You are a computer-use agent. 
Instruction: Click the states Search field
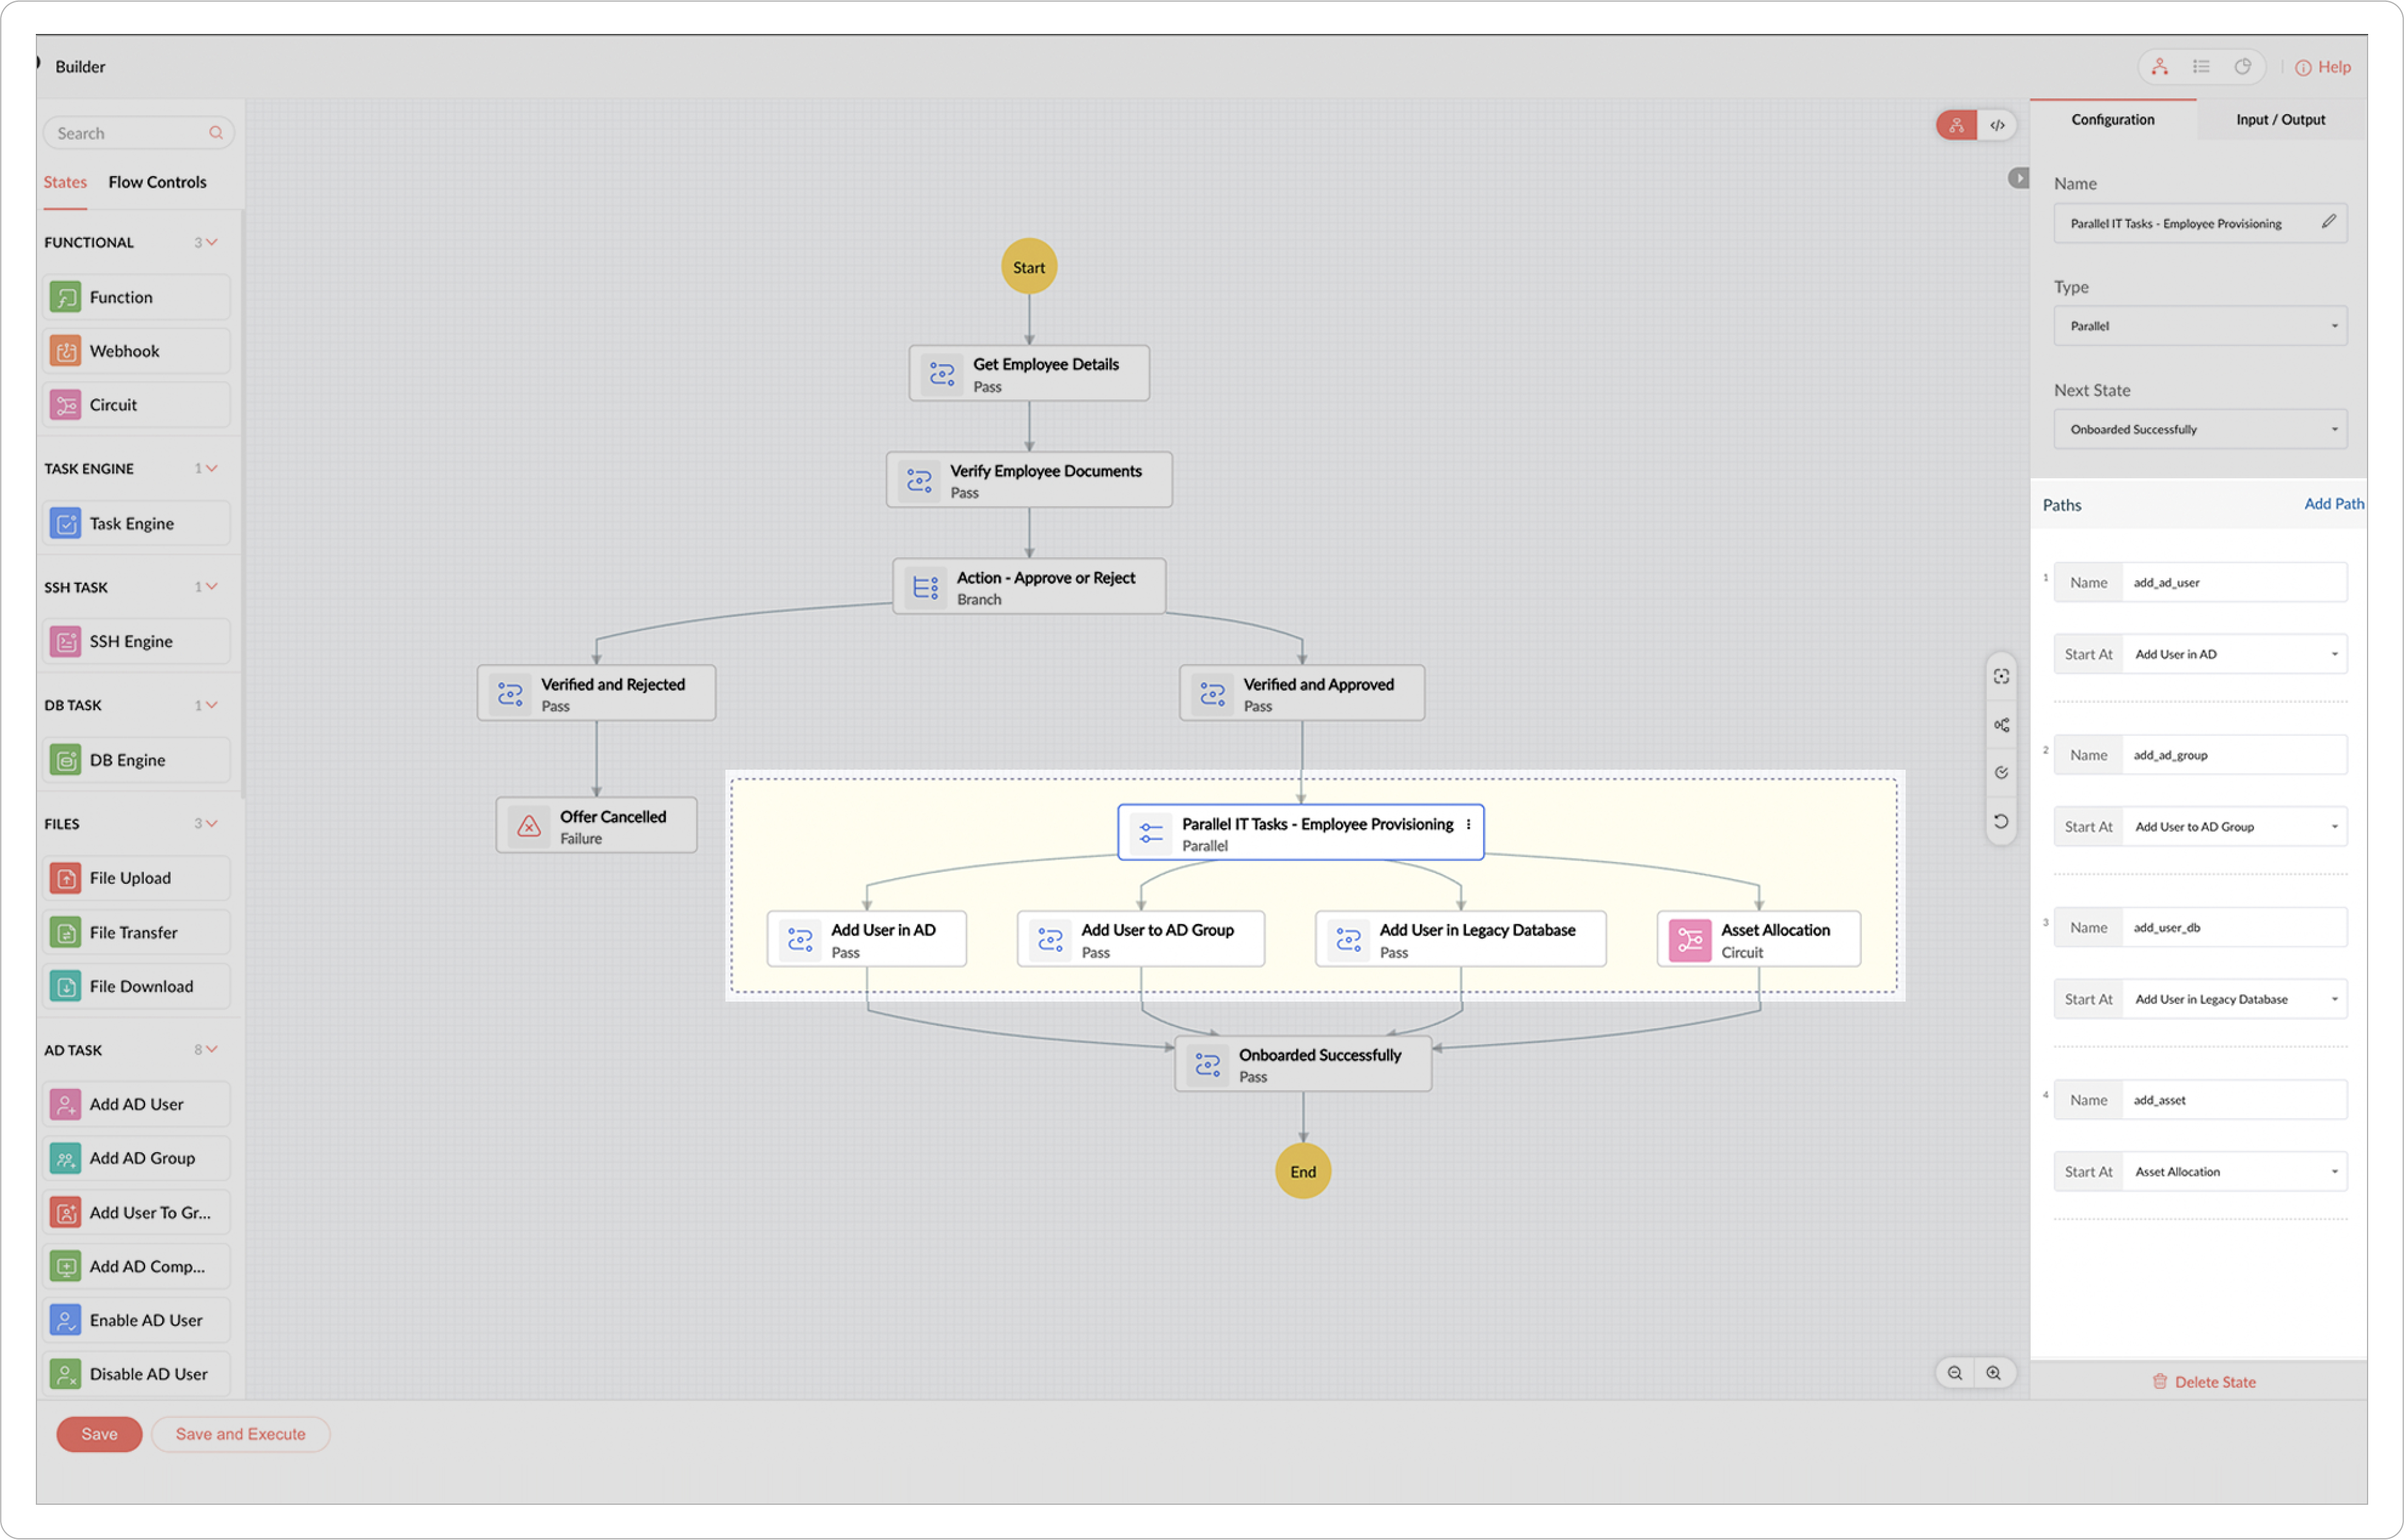coord(130,133)
